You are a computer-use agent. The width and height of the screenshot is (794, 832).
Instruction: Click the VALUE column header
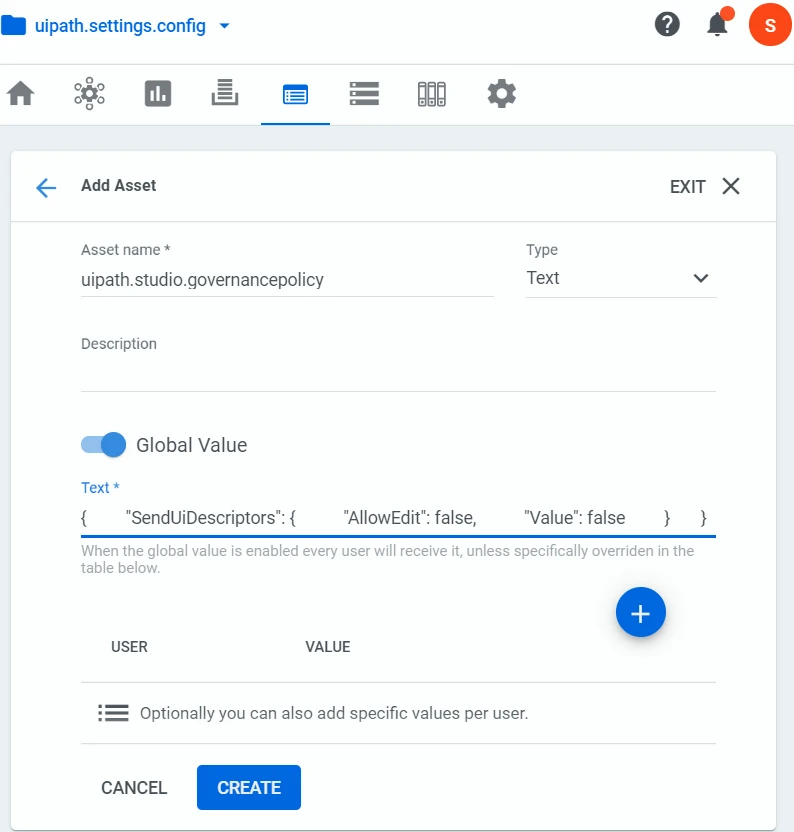(x=327, y=647)
